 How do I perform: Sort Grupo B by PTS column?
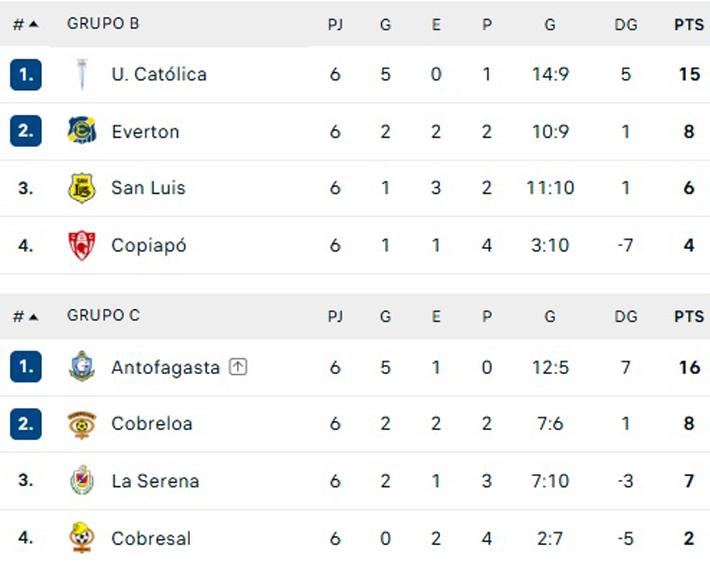(x=689, y=24)
